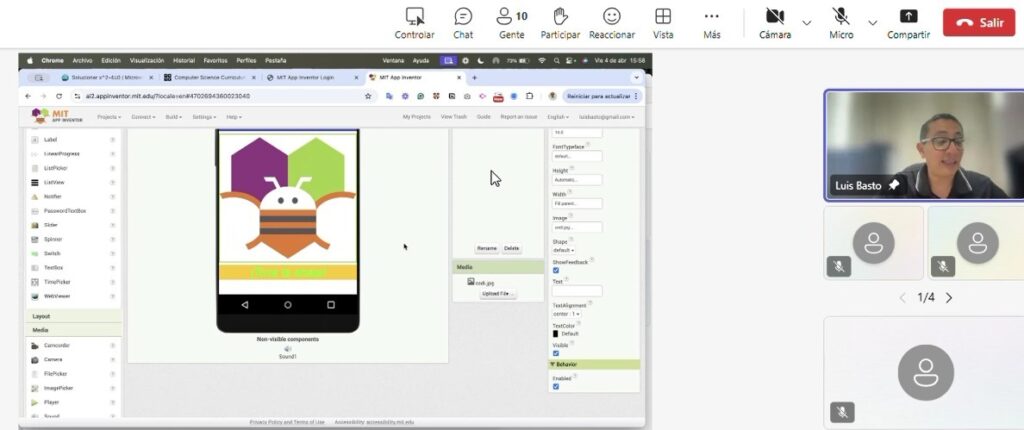1024x430 pixels.
Task: Open the Controlar (take control) option
Action: pos(414,24)
